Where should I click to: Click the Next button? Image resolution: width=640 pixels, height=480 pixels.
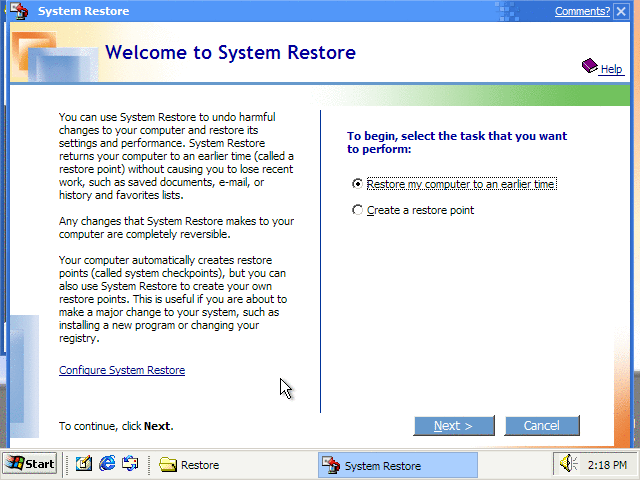(x=454, y=426)
